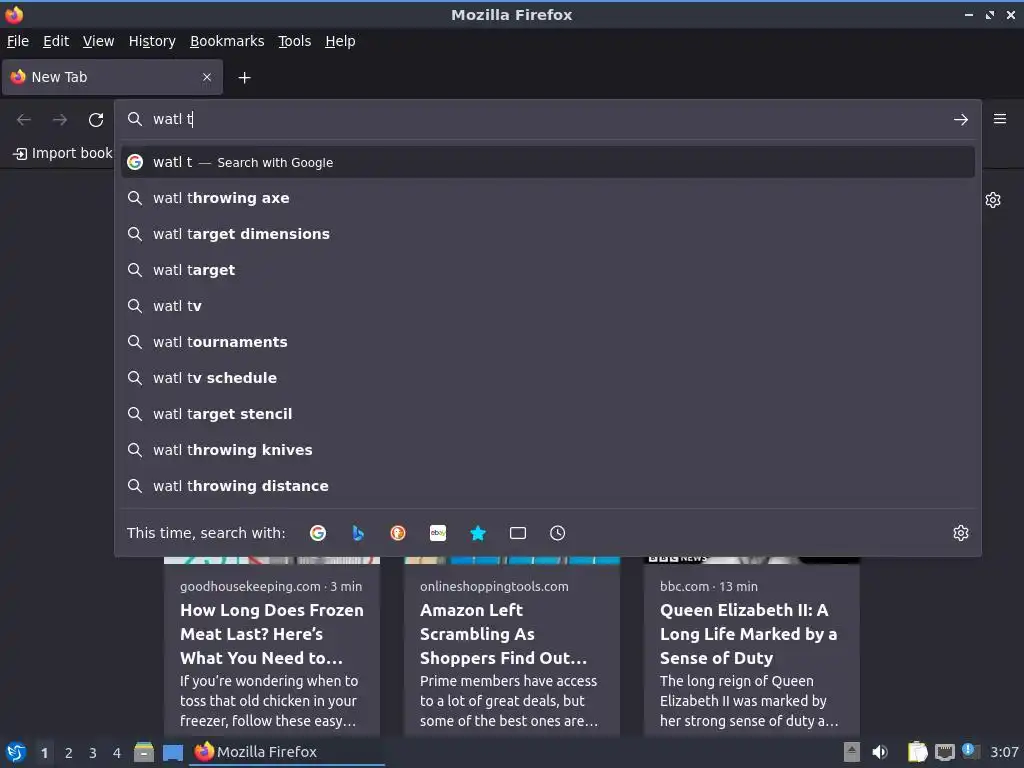
Task: Choose the plain 'watl tv' suggestion
Action: (548, 306)
